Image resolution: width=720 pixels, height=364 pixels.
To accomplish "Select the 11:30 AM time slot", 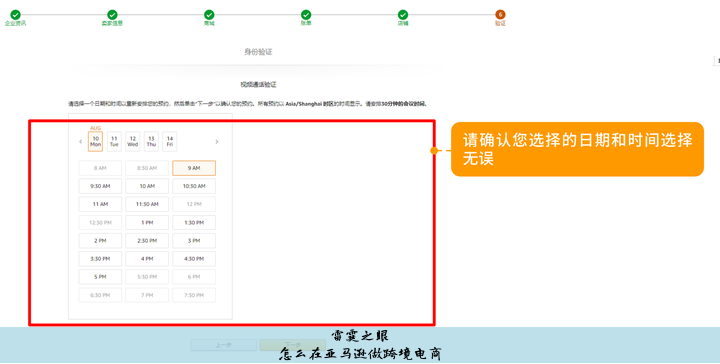I will click(x=147, y=204).
